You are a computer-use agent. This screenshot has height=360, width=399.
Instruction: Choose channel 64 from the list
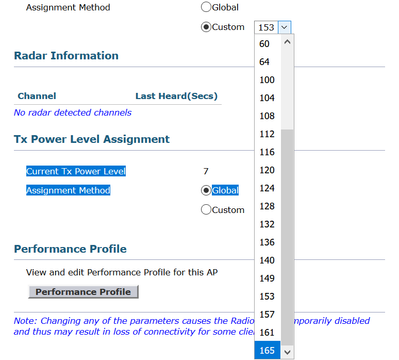coord(268,62)
